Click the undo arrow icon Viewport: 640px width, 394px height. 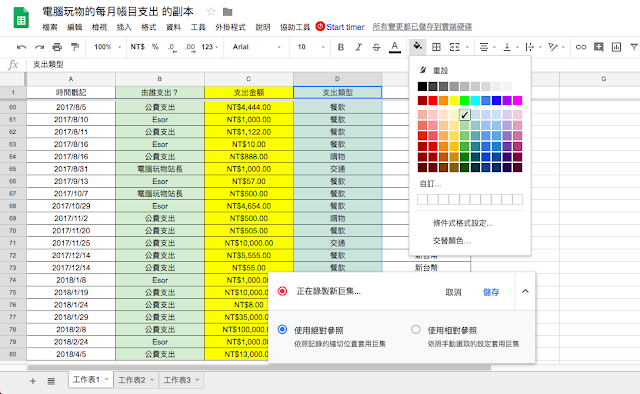(x=21, y=47)
